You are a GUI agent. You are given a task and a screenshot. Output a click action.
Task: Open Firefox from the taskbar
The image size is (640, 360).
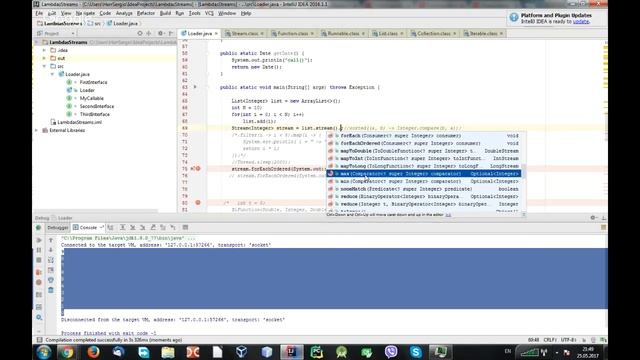[93, 352]
